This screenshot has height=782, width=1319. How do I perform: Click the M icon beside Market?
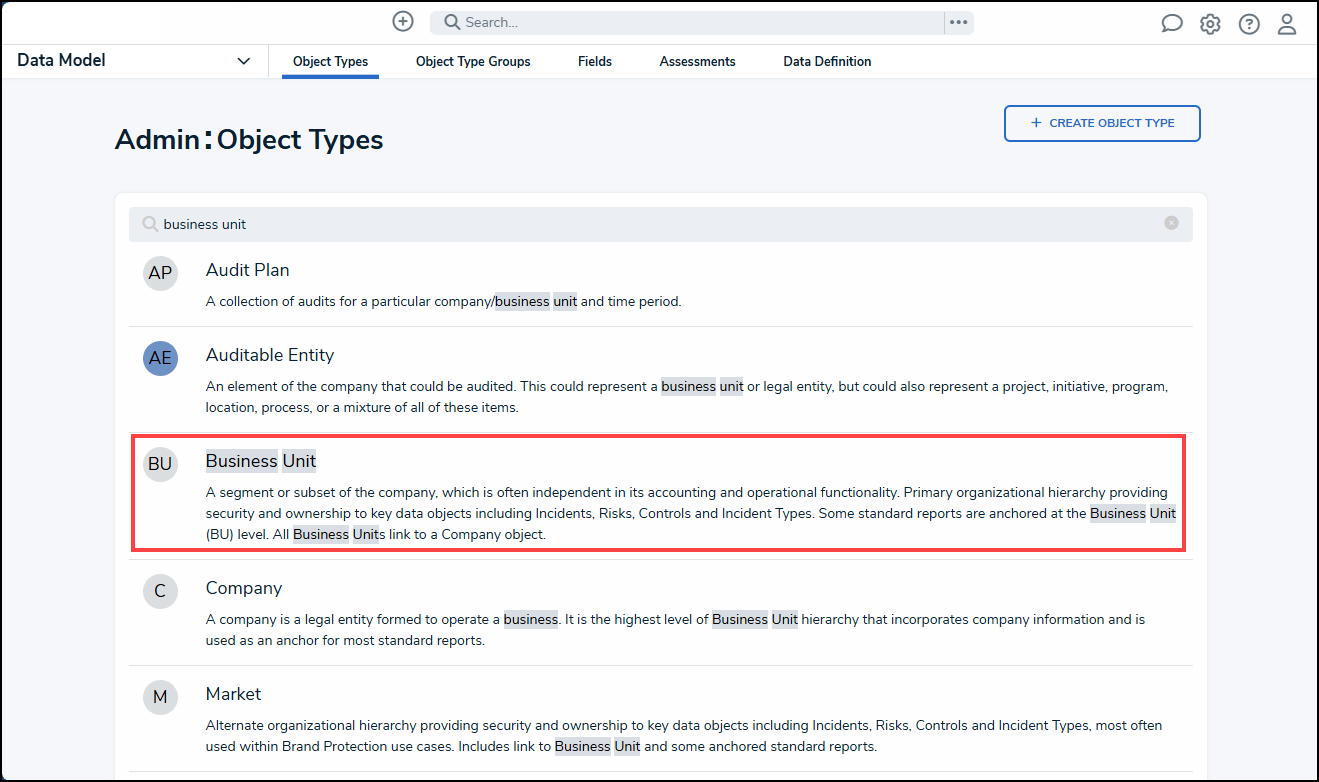[x=160, y=696]
